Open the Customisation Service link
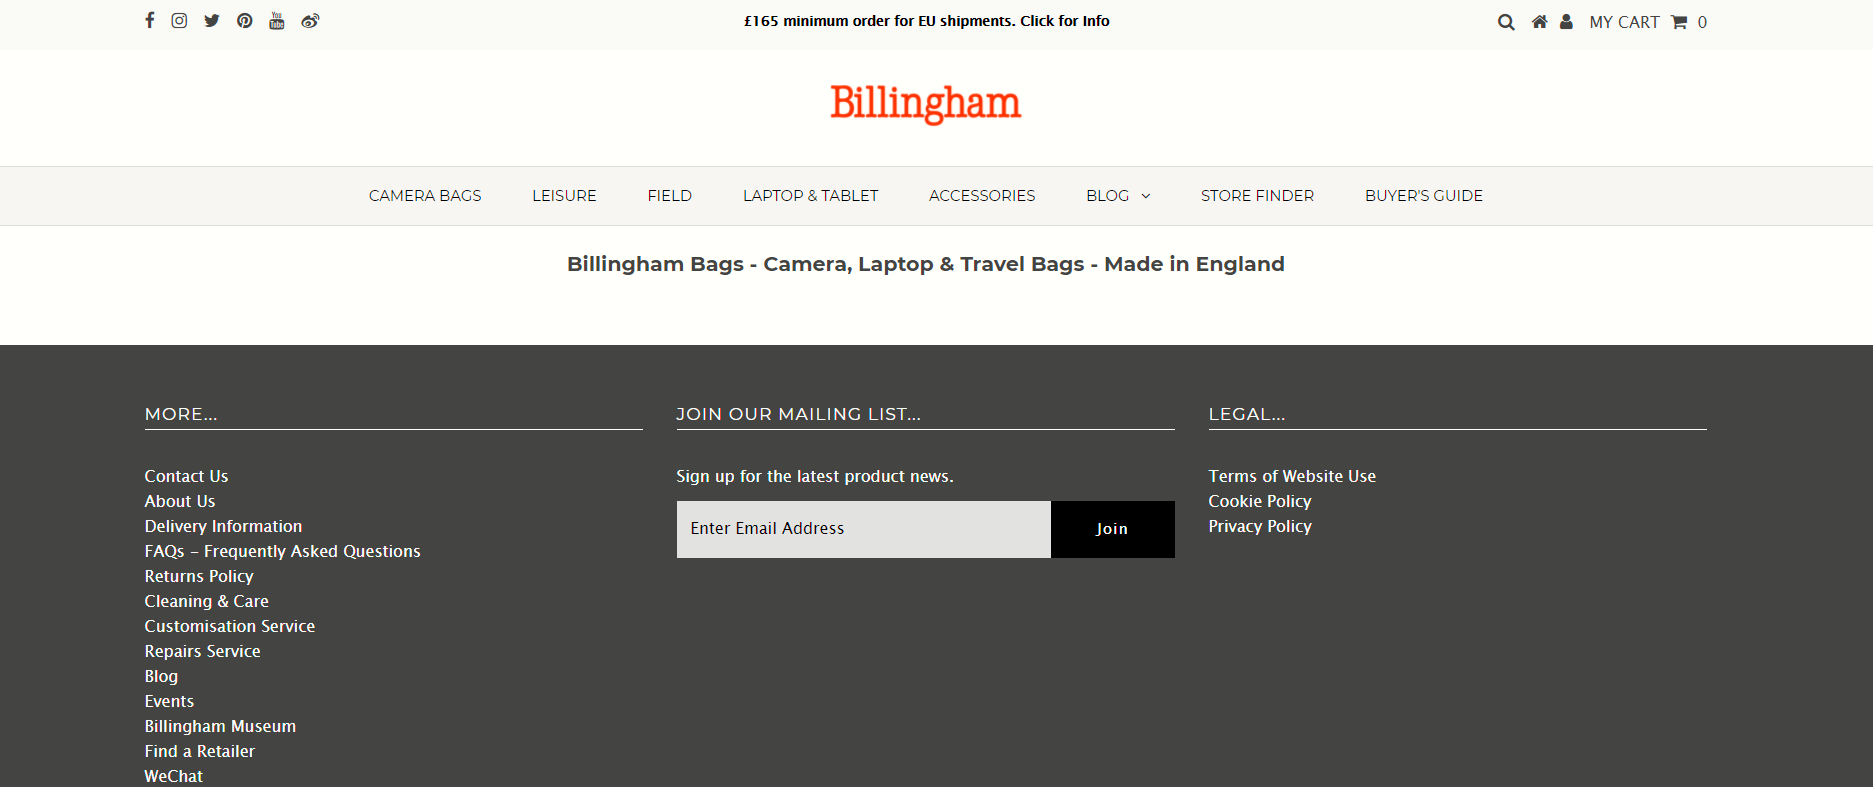The image size is (1873, 787). coord(230,626)
